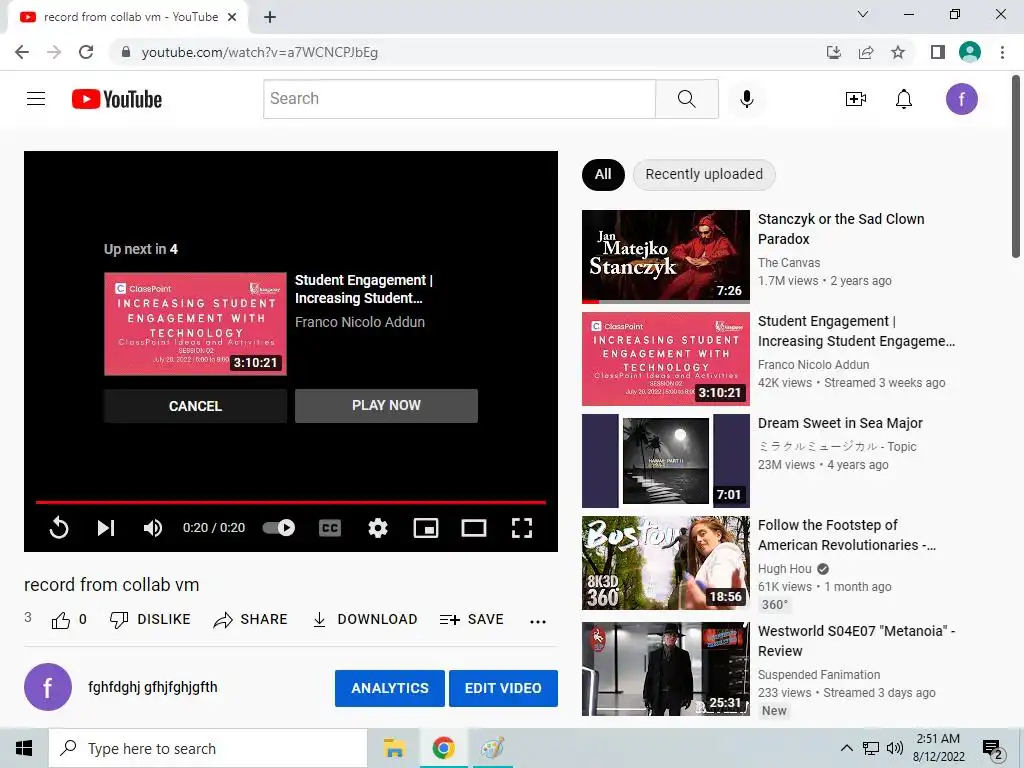1024x768 pixels.
Task: Open the Boston 360 video thumbnail
Action: click(665, 562)
